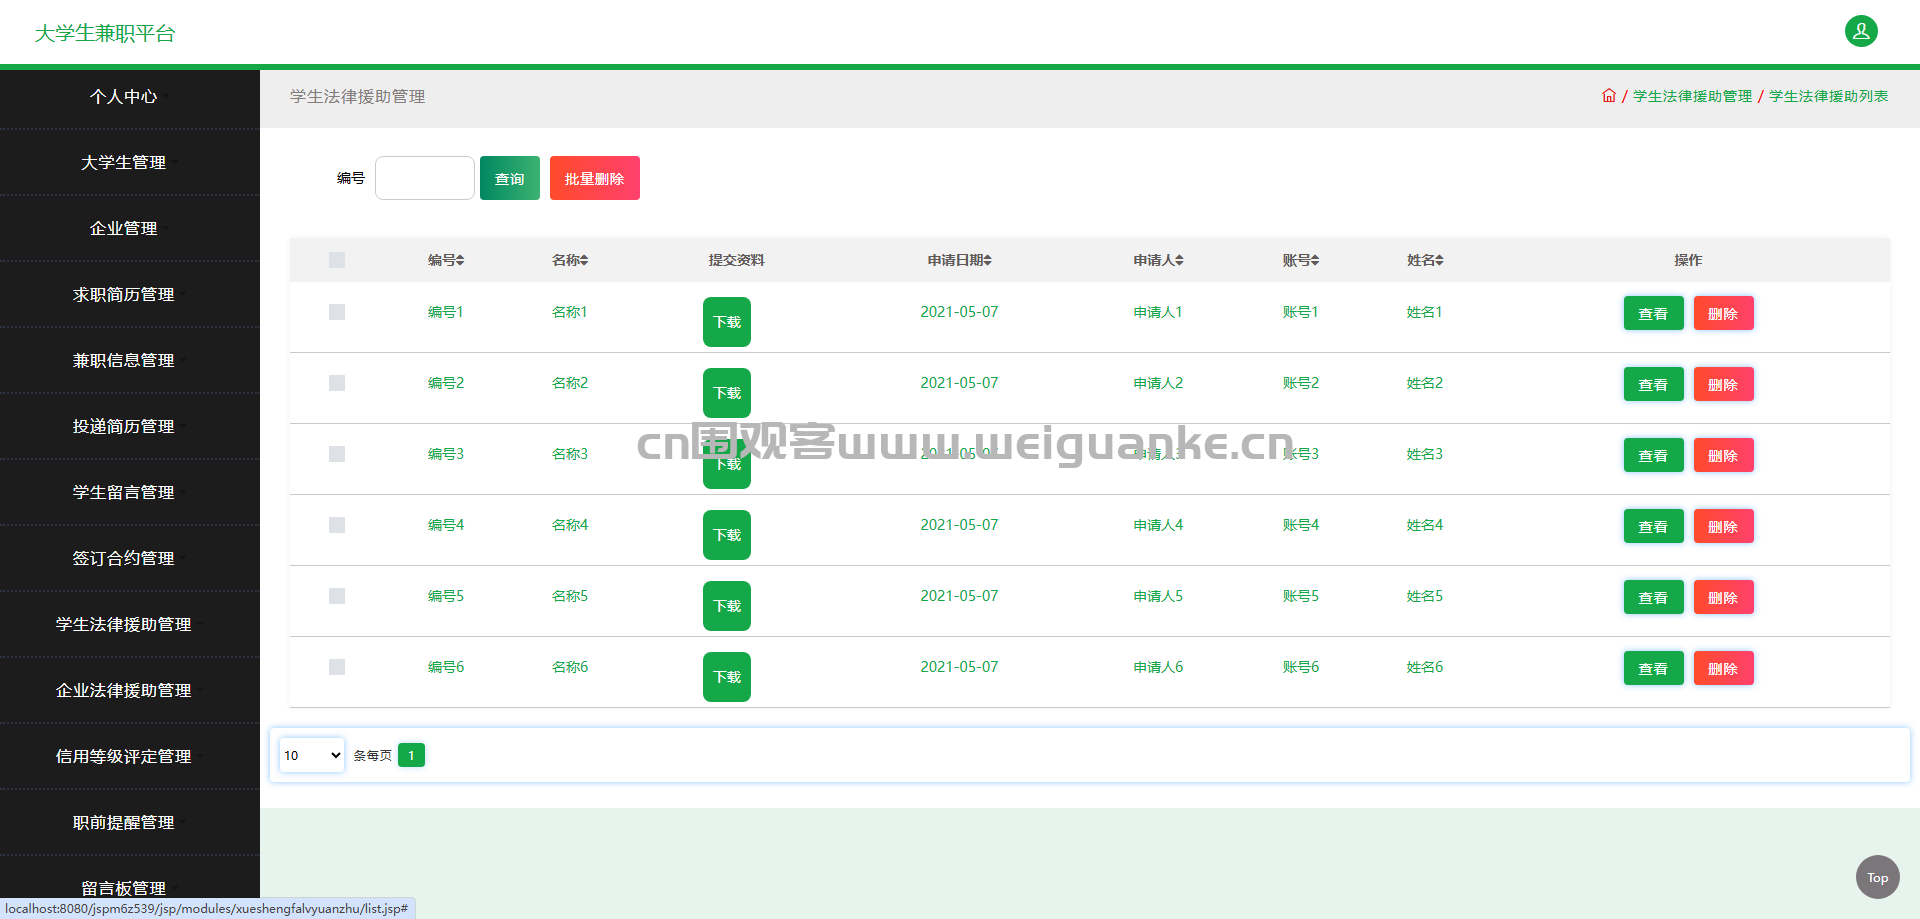This screenshot has height=919, width=1920.
Task: Go to page 1 in pagination
Action: pos(411,755)
